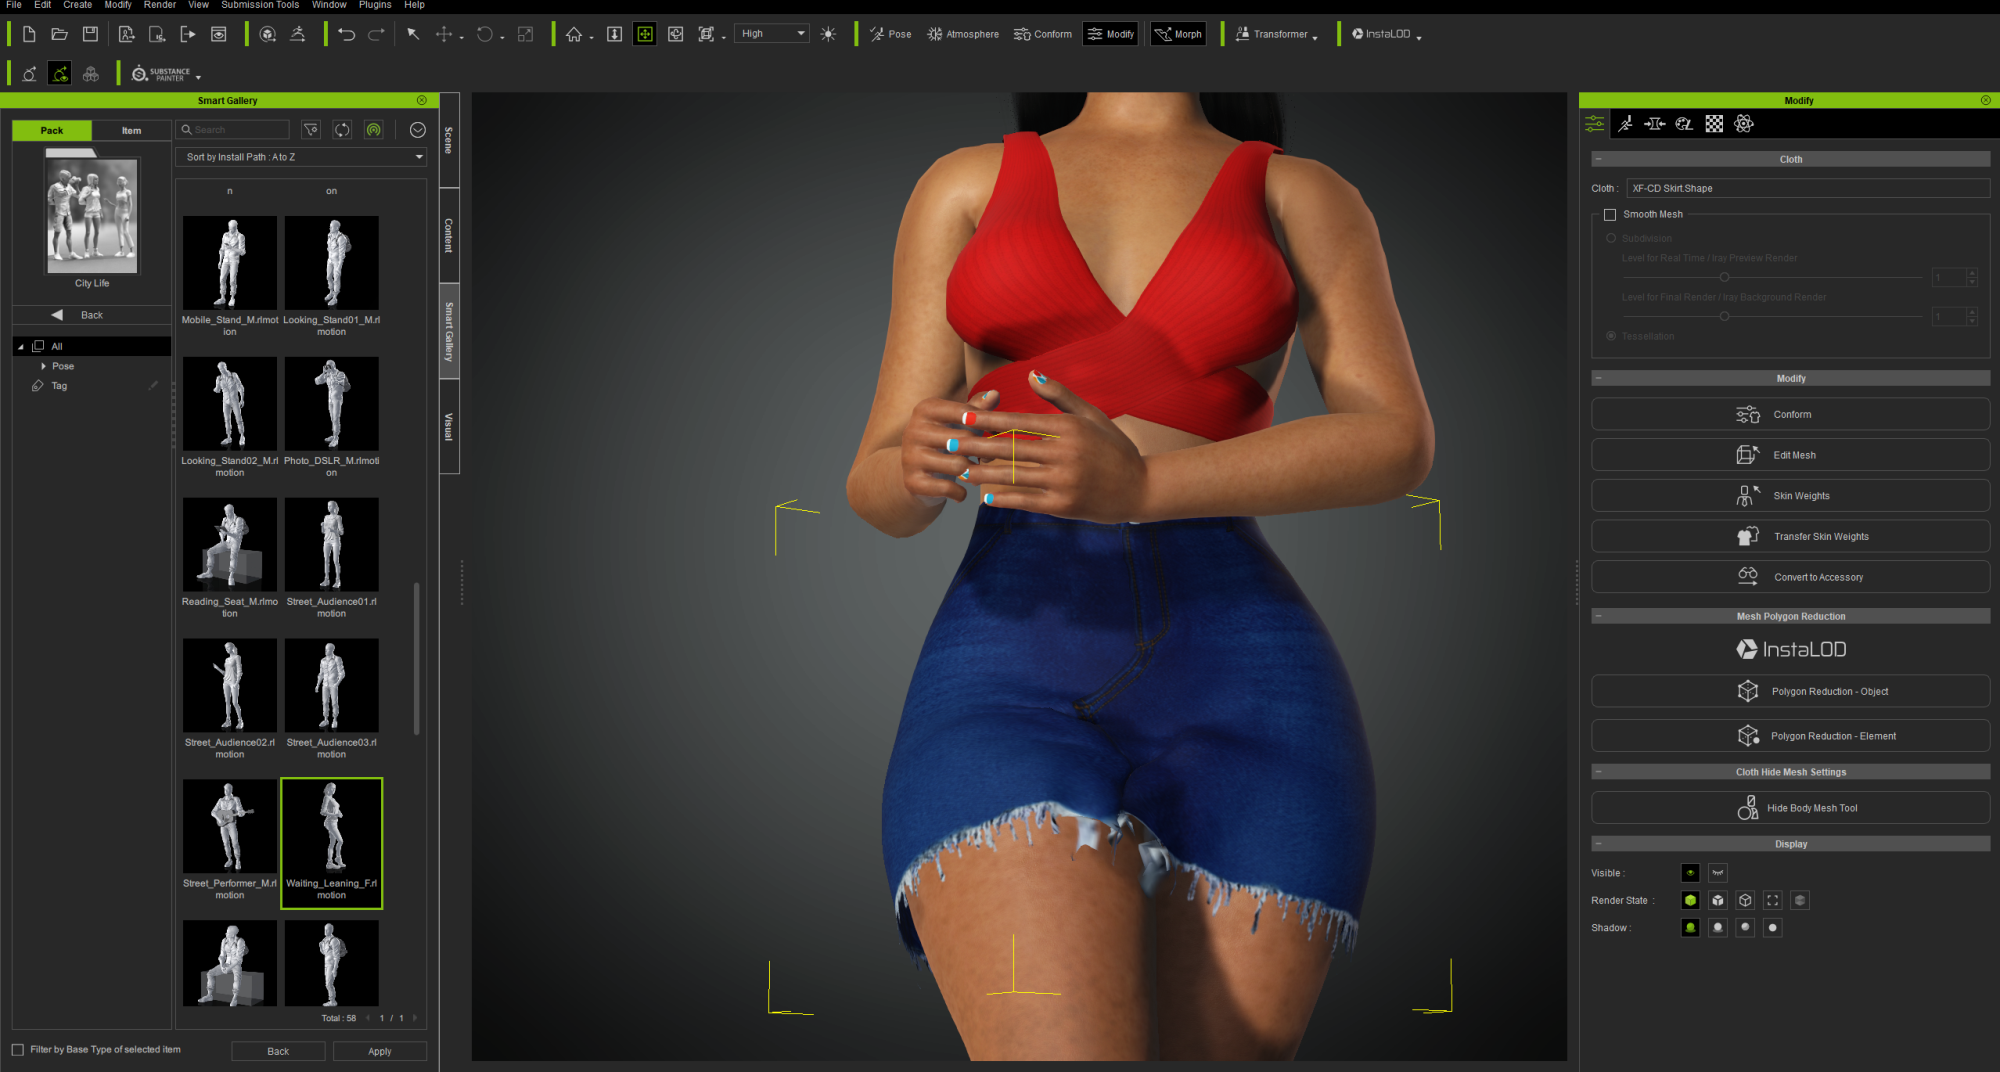Click the Convert to Accessory button
2000x1072 pixels.
pyautogui.click(x=1790, y=577)
